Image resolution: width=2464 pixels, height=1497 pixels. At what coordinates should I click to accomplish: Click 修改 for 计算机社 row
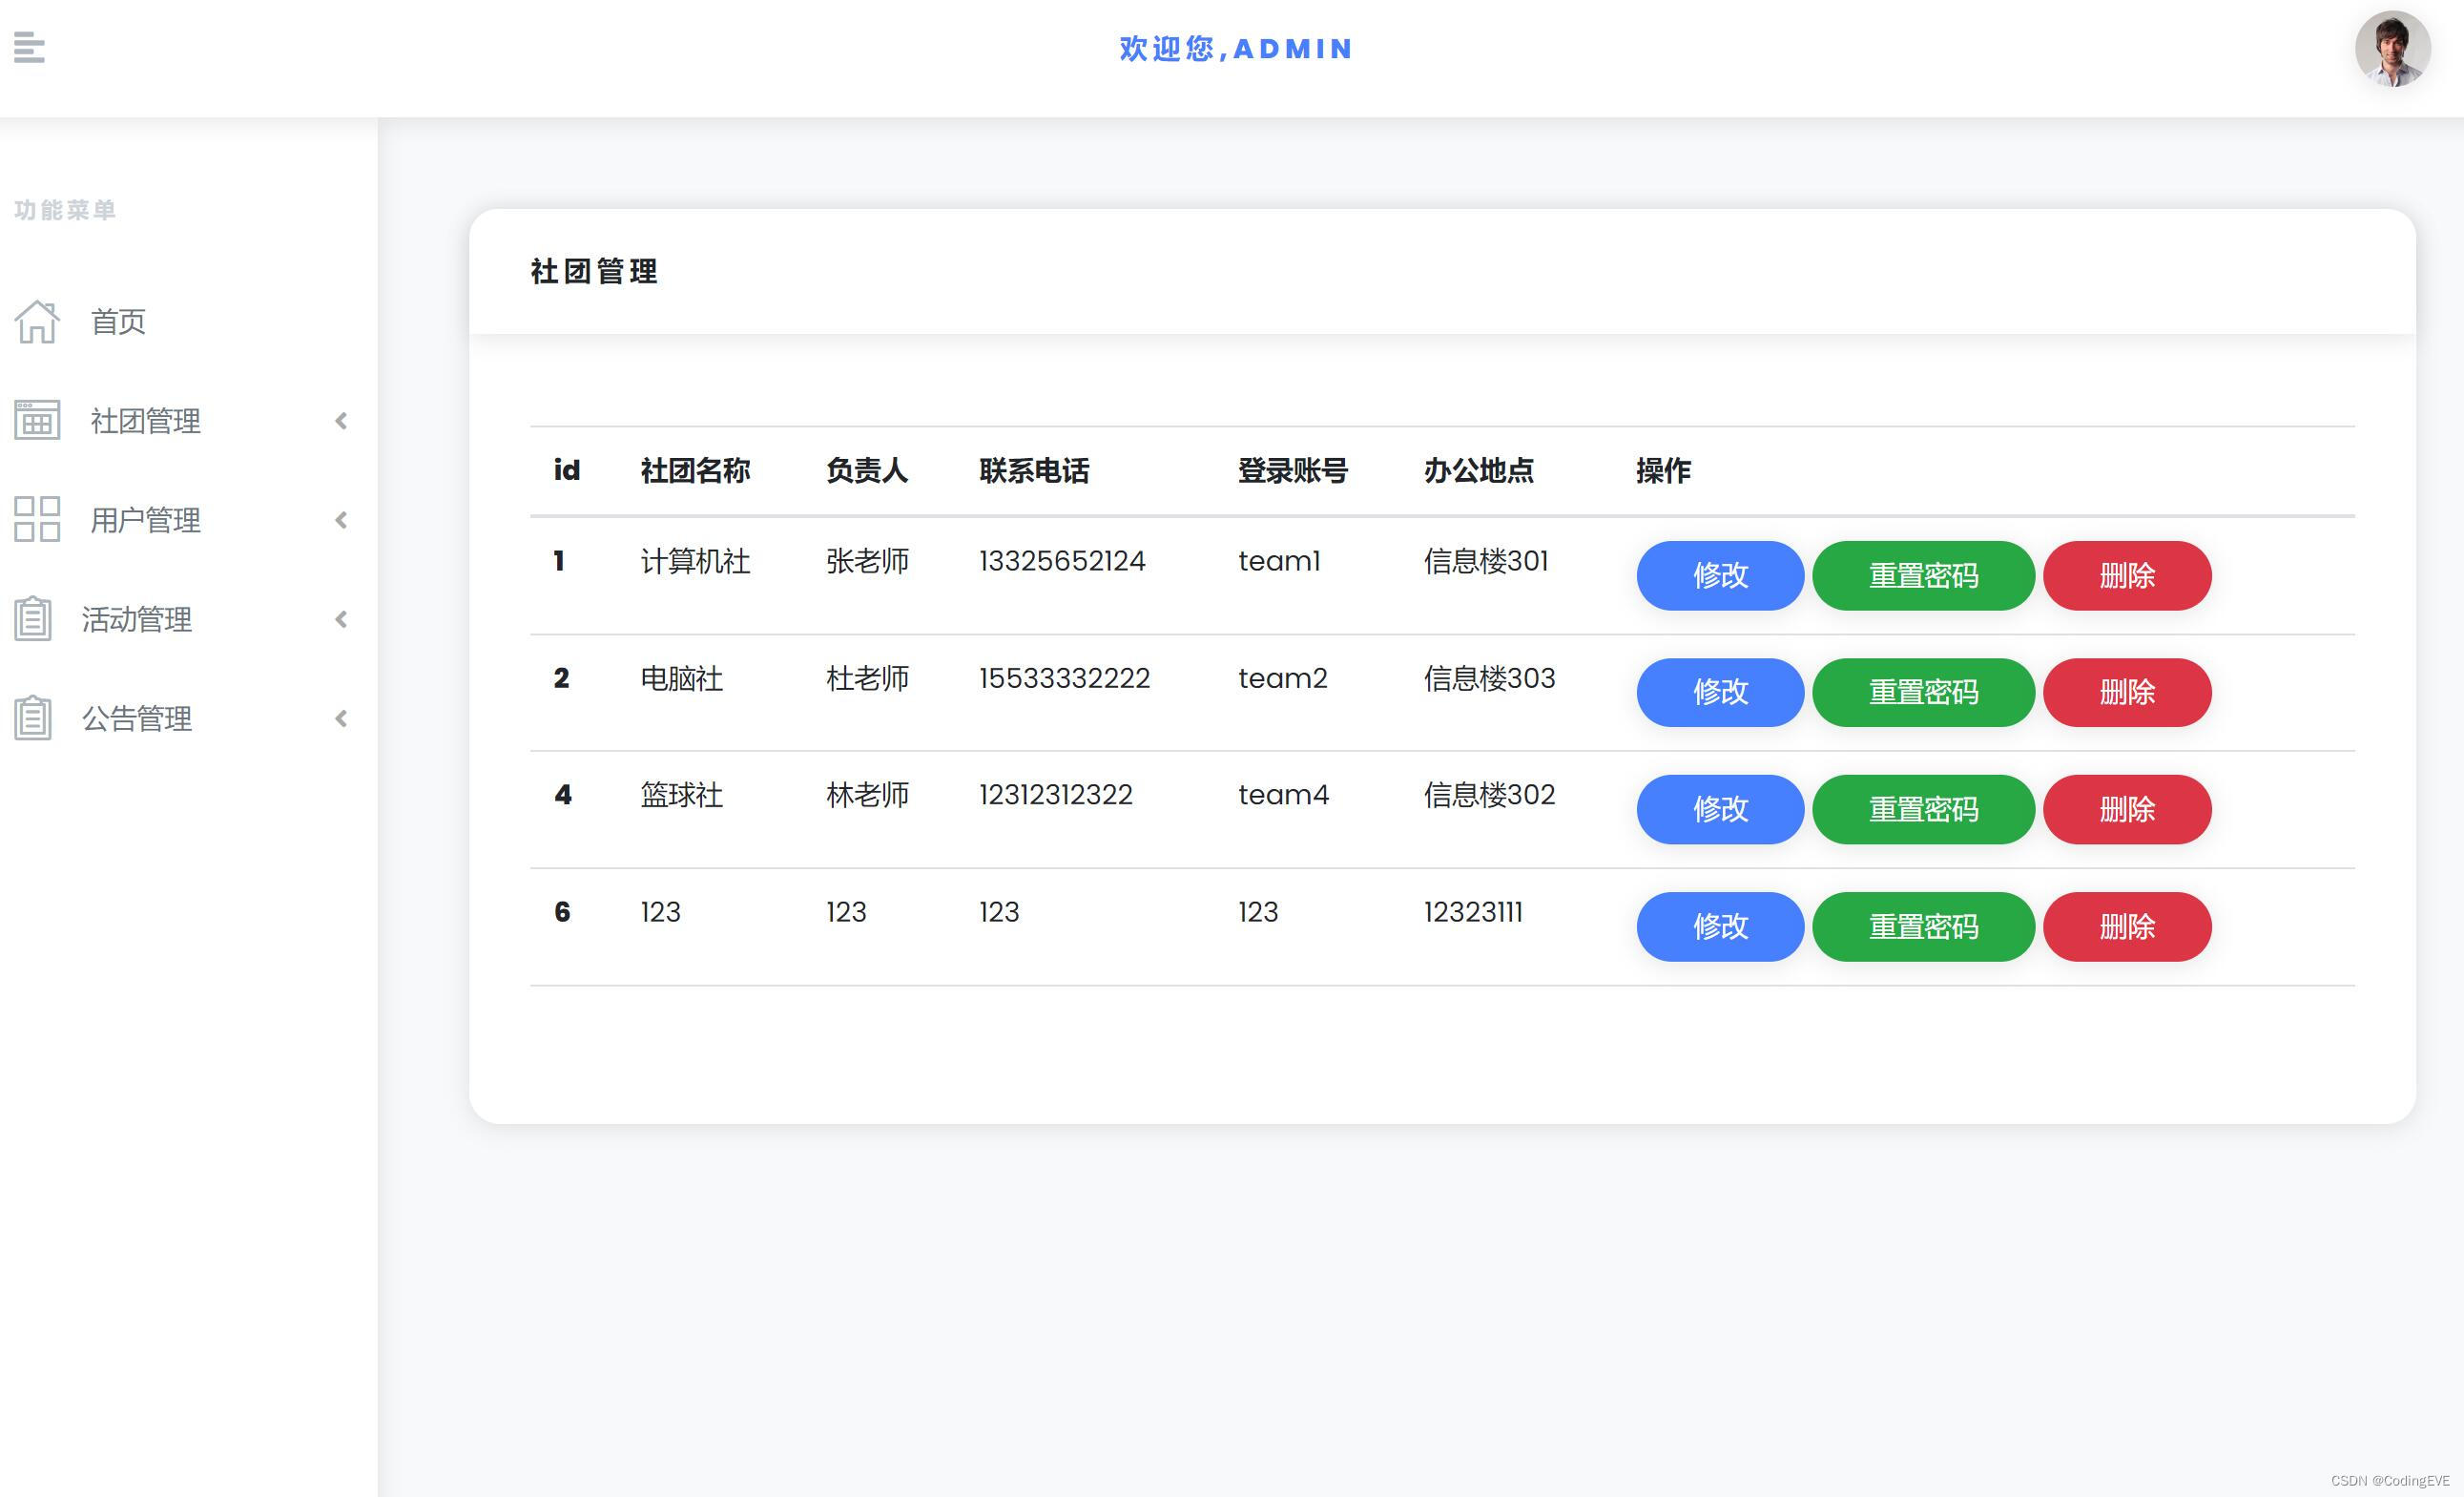click(x=1720, y=576)
